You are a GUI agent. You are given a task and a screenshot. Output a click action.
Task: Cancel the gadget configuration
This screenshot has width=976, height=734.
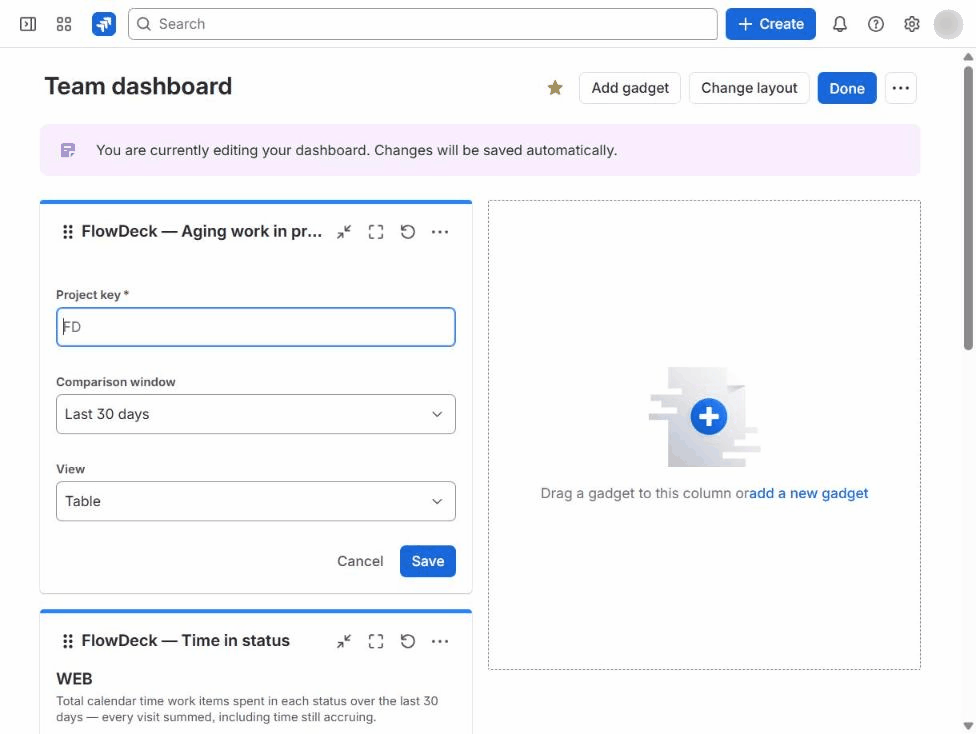360,561
